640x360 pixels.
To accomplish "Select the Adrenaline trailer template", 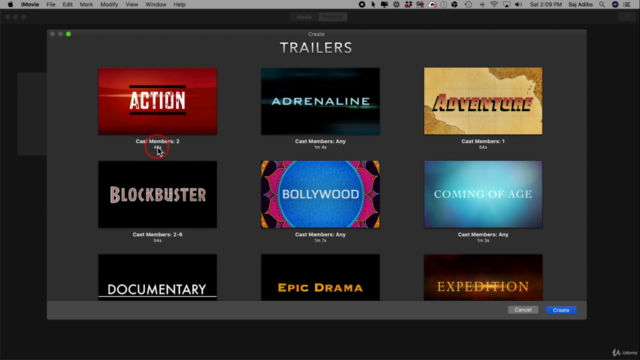I will (320, 101).
